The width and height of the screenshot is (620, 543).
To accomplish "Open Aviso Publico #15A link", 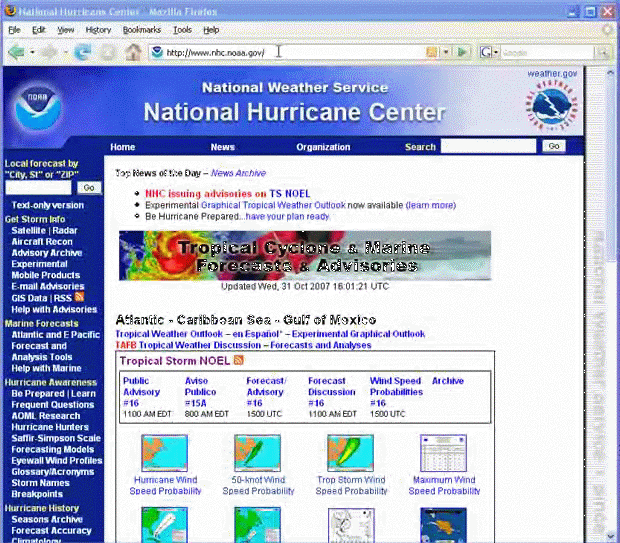I will [x=200, y=392].
